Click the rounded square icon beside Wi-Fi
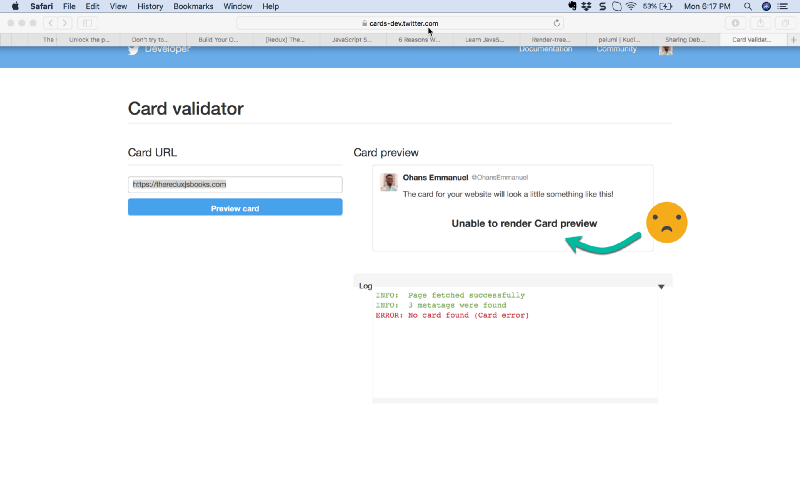This screenshot has height=500, width=800. (x=617, y=6)
